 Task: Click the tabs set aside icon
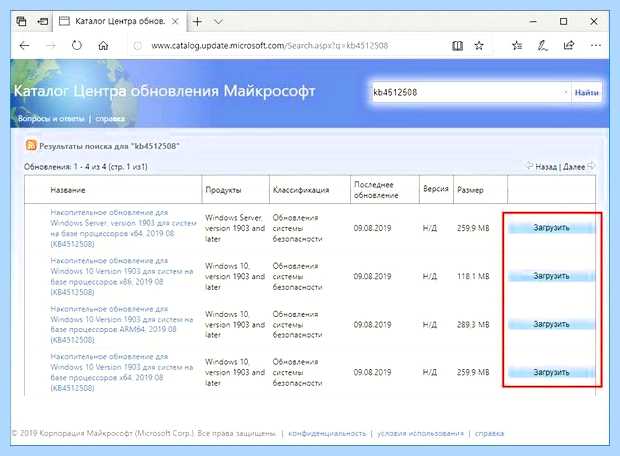21,21
